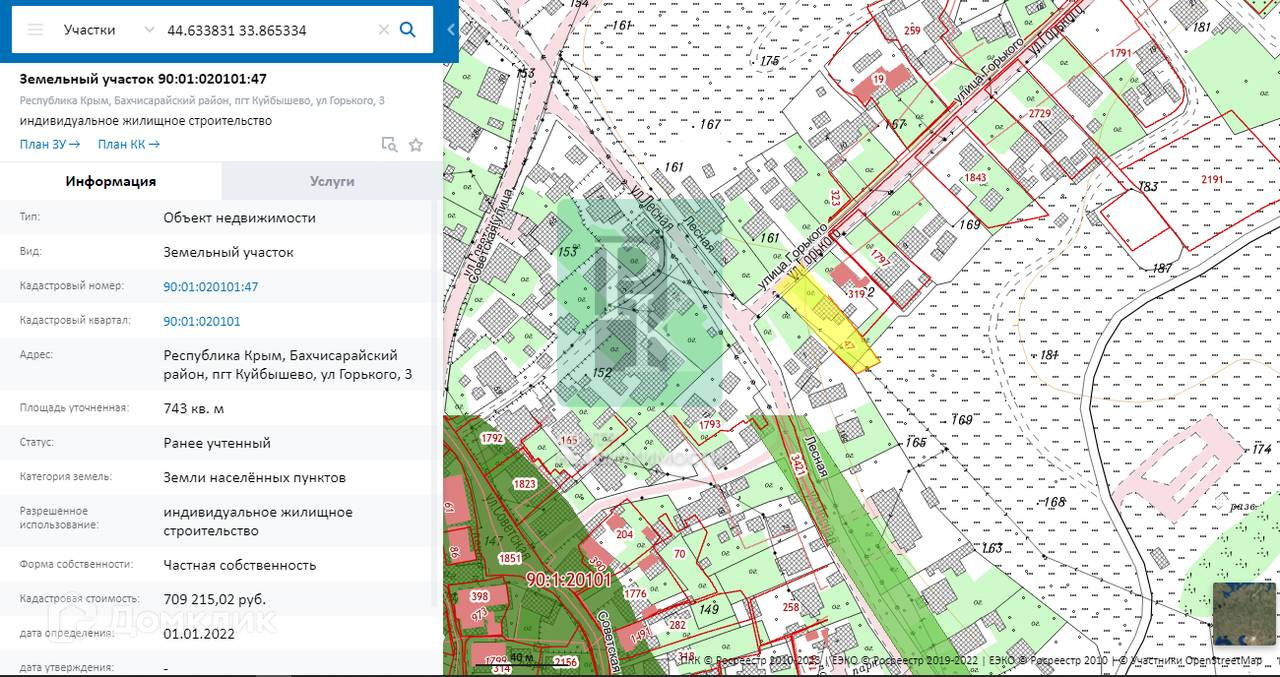Click the magnifying glass search icon
The width and height of the screenshot is (1280, 677).
click(408, 30)
